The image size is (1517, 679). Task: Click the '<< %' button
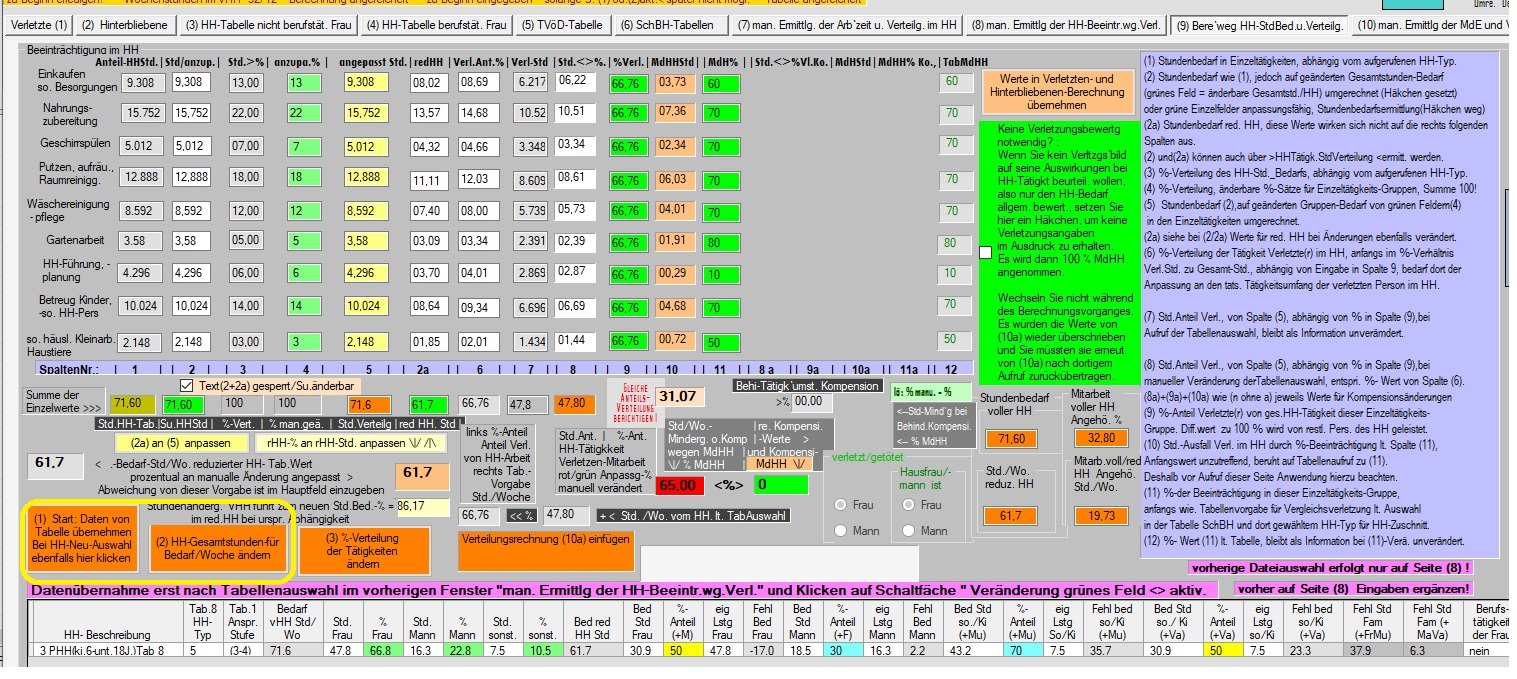(521, 516)
